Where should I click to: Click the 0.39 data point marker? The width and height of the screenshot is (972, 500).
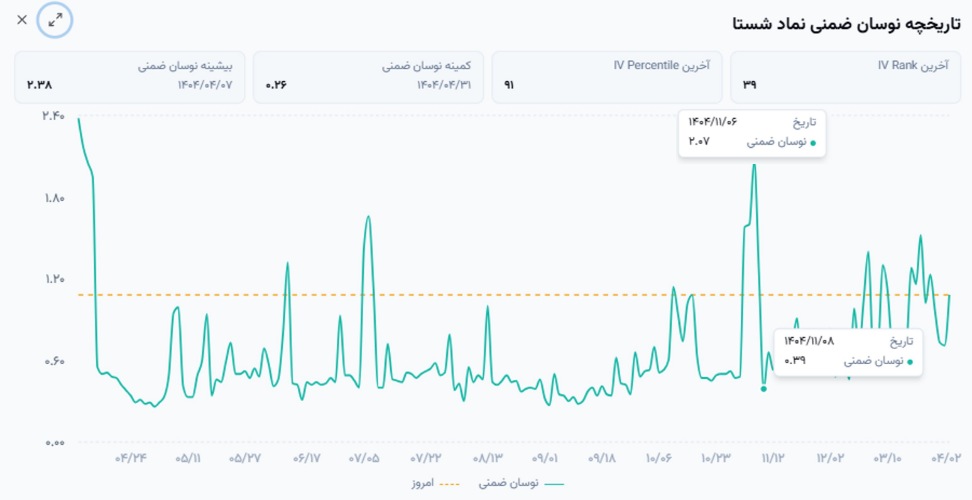pyautogui.click(x=764, y=389)
